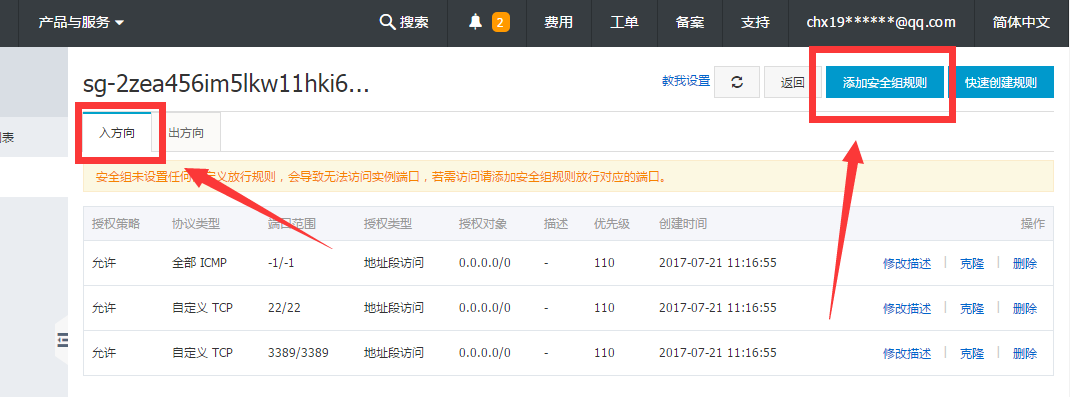Click the notification count badge 2
Image resolution: width=1070 pixels, height=397 pixels.
click(x=500, y=23)
